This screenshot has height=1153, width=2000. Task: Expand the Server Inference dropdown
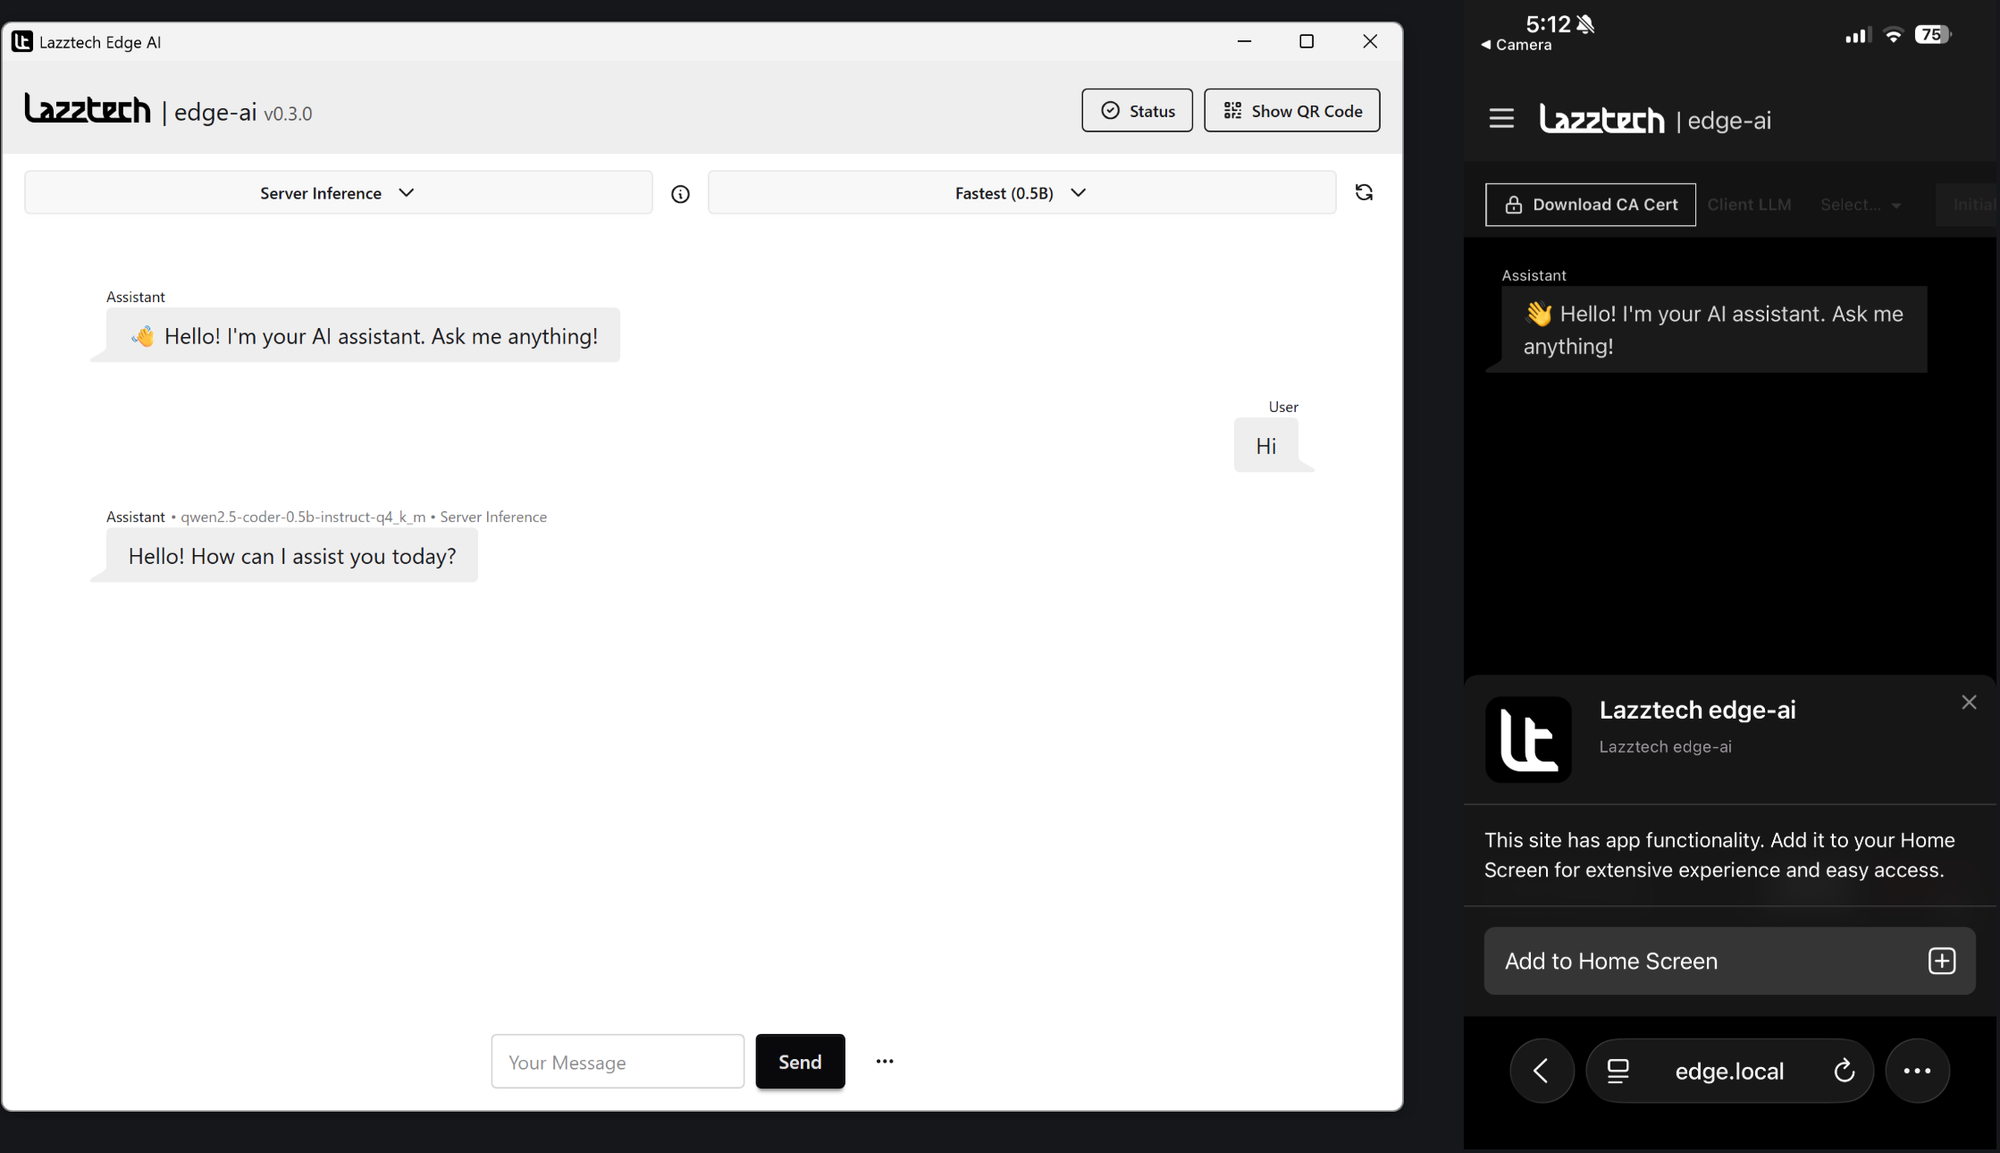[x=338, y=193]
